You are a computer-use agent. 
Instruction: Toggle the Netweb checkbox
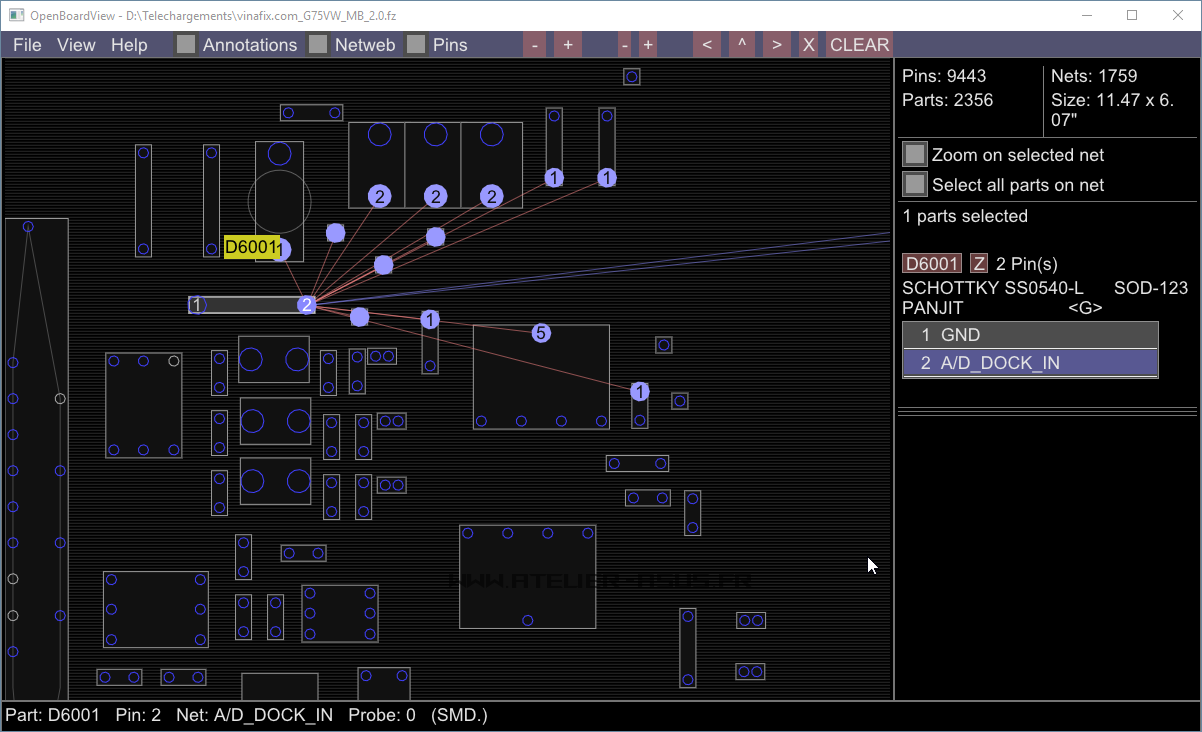318,45
